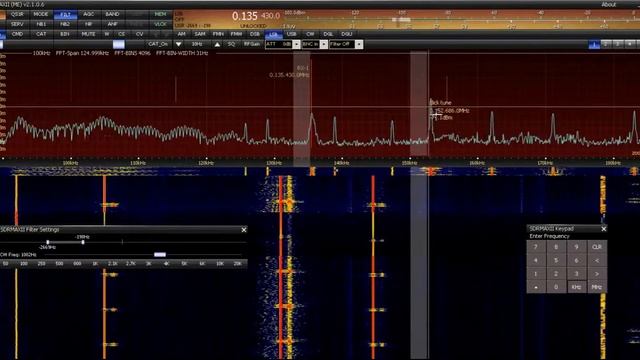Click the keypad '>' key
The height and width of the screenshot is (360, 640).
click(x=597, y=273)
